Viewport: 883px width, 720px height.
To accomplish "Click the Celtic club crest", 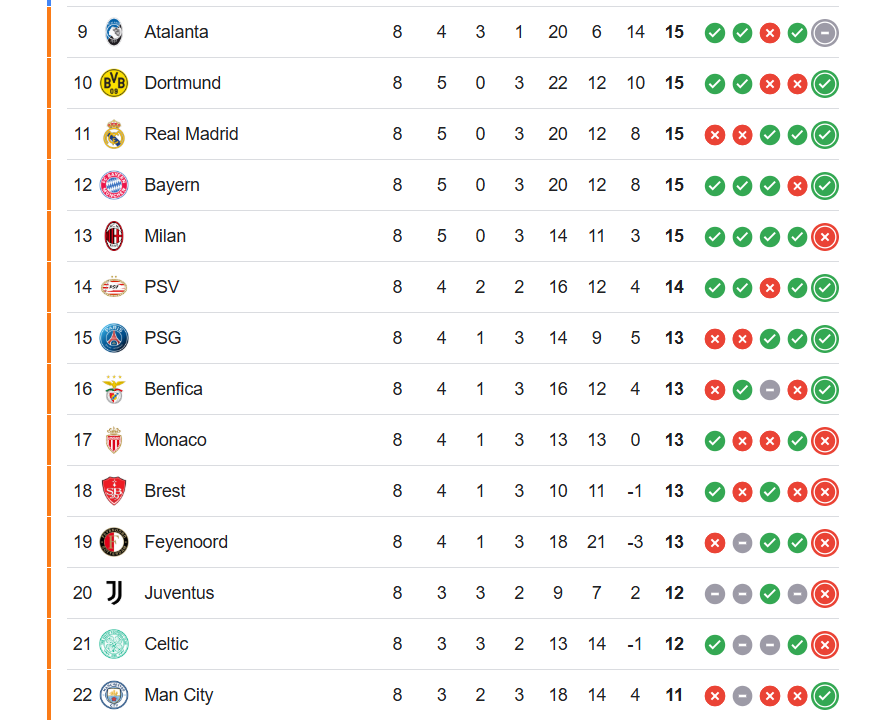I will pyautogui.click(x=114, y=644).
